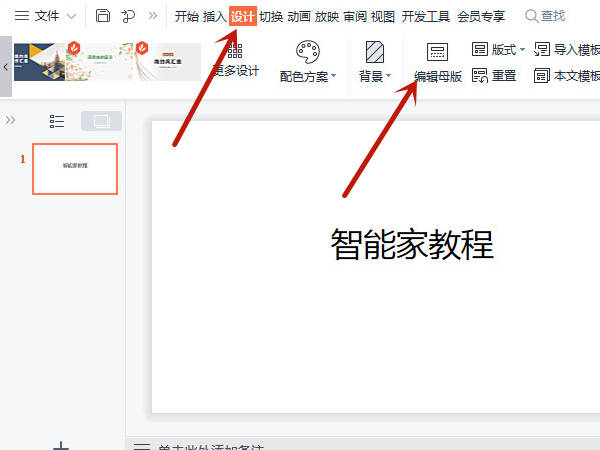Open the 开发工具 tab
Image resolution: width=600 pixels, height=450 pixels.
click(x=426, y=16)
